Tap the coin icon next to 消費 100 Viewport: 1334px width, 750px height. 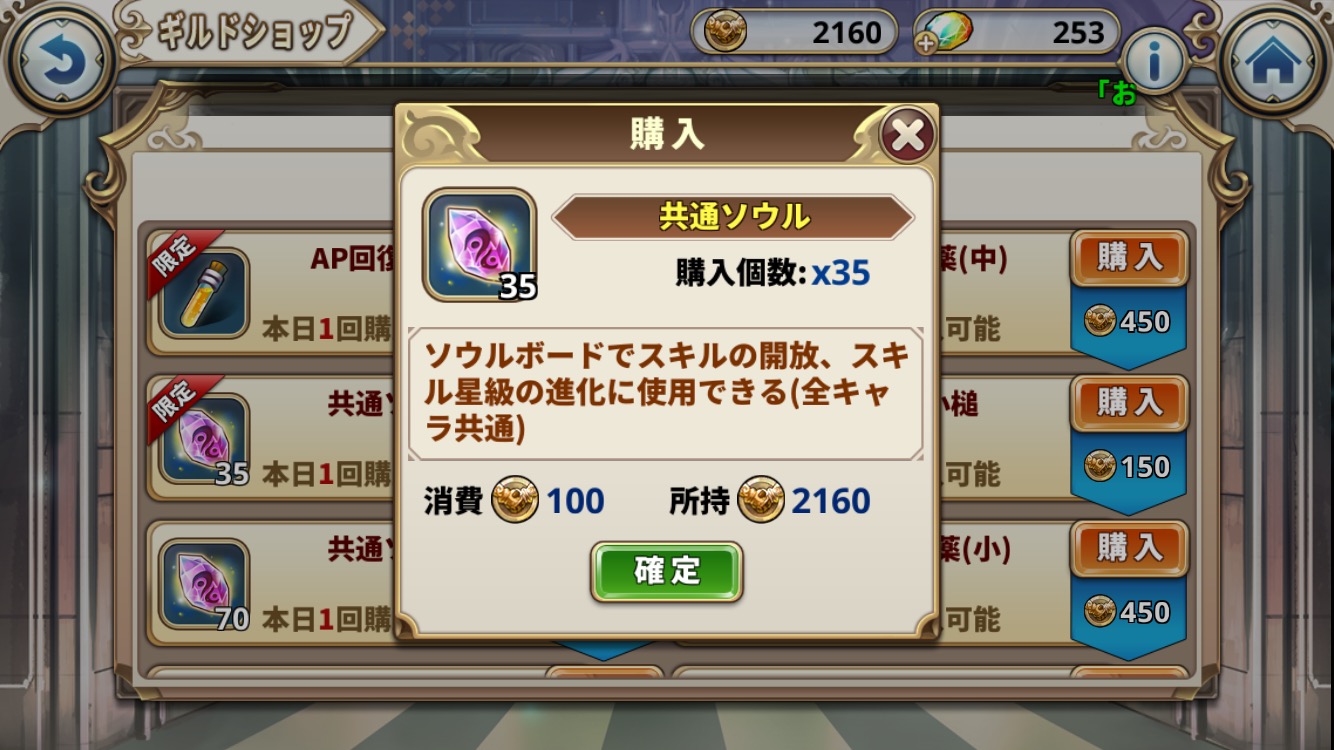click(x=514, y=500)
